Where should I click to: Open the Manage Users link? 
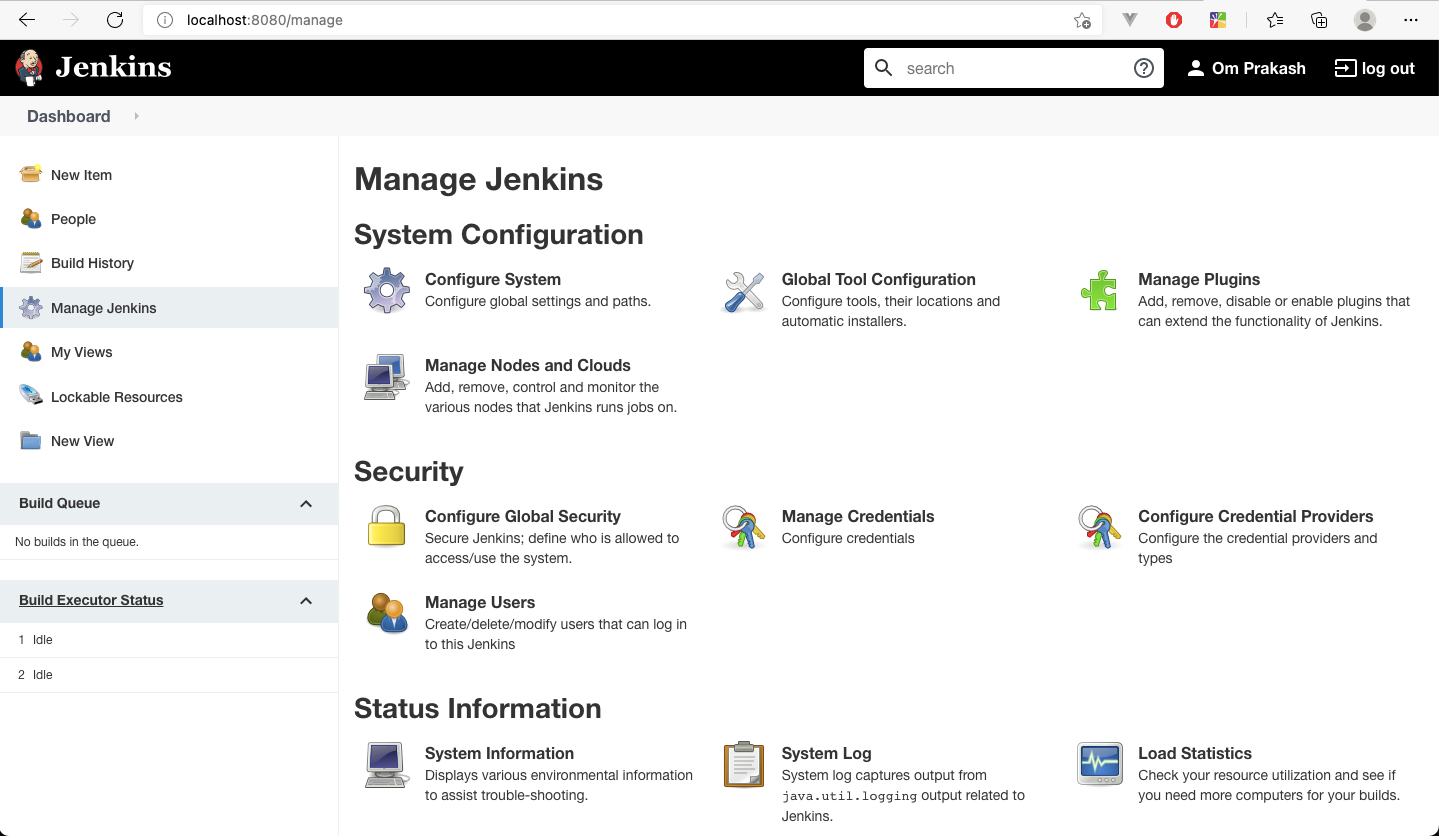point(480,602)
